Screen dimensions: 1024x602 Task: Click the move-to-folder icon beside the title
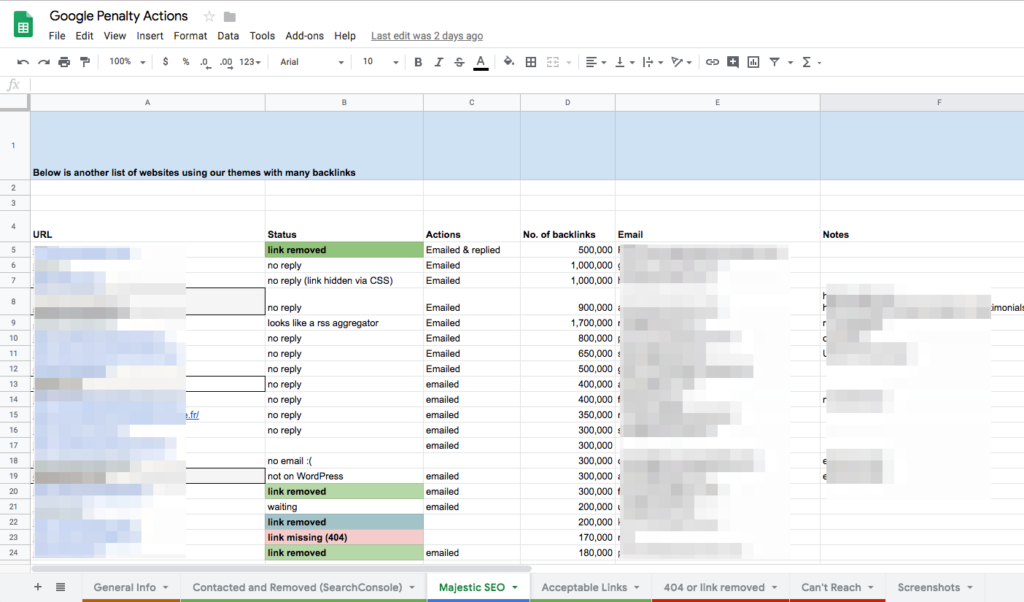coord(230,16)
